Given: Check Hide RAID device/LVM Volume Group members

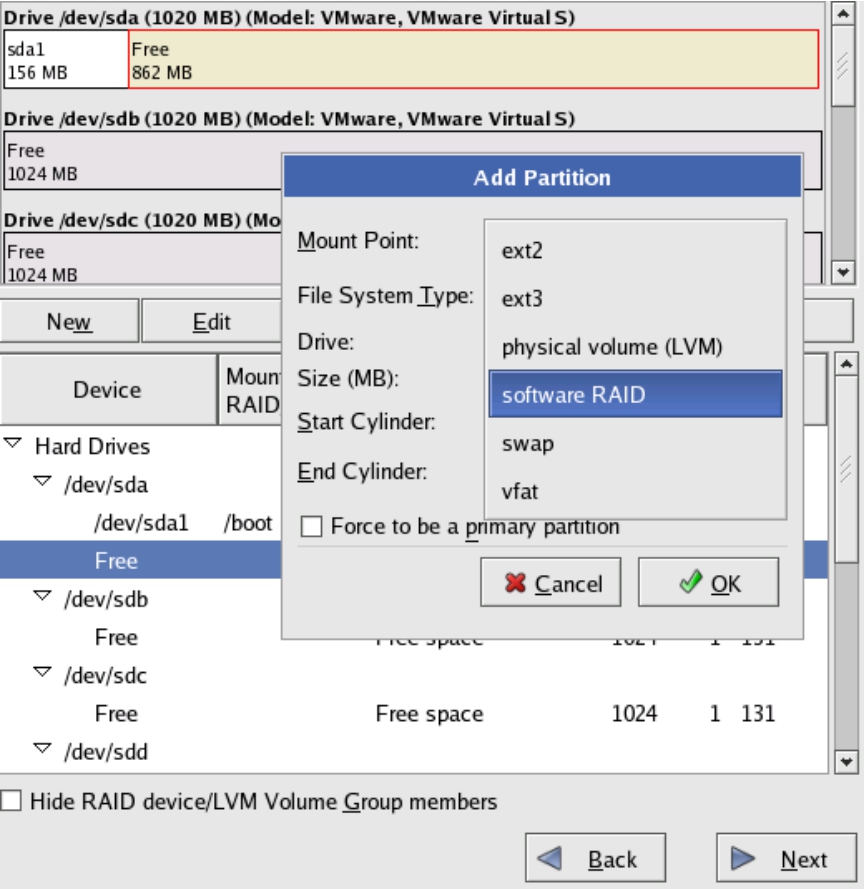Looking at the screenshot, I should click(x=11, y=801).
